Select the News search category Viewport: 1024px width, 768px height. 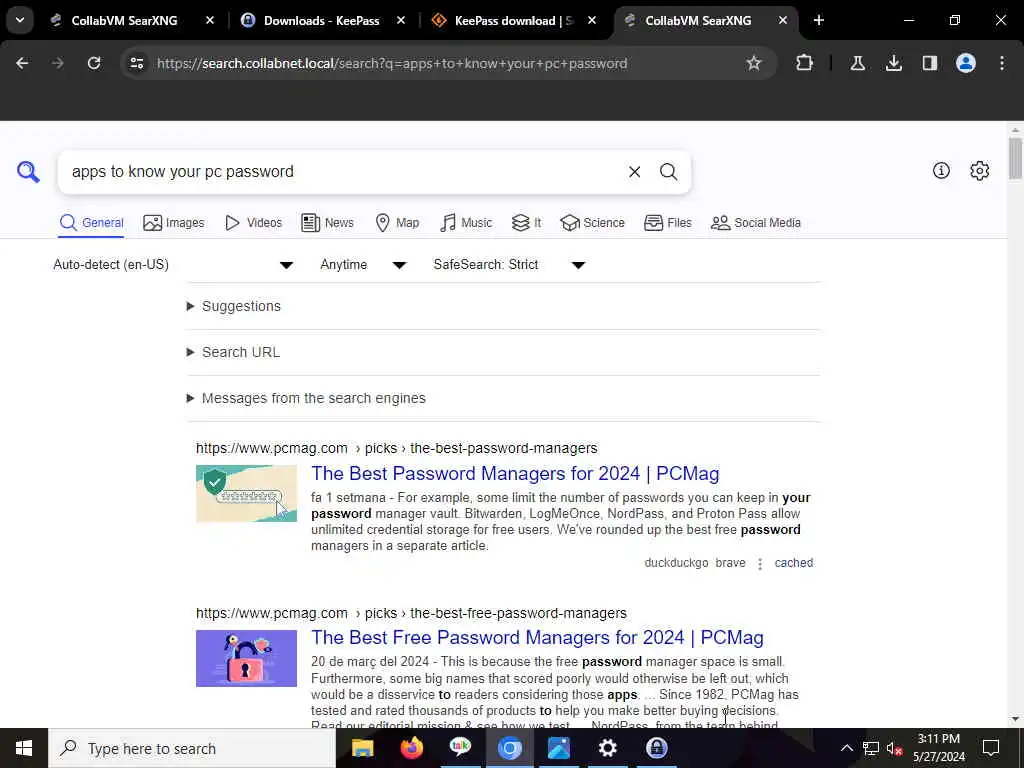pyautogui.click(x=327, y=223)
